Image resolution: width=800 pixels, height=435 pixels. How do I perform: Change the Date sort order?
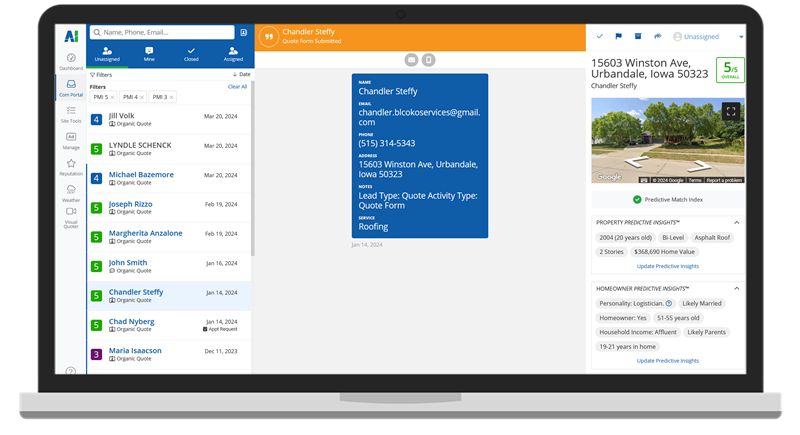click(242, 74)
